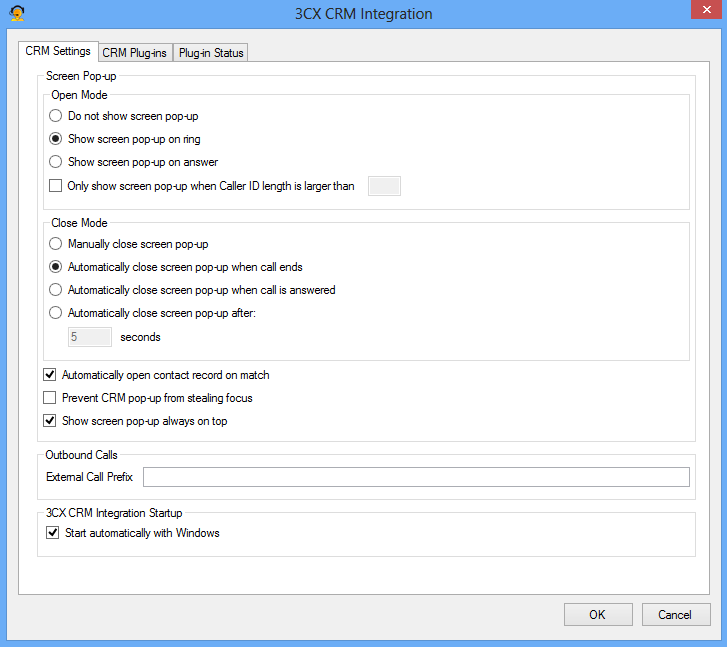This screenshot has height=647, width=727.
Task: Switch to the CRM Settings tab
Action: pos(58,51)
